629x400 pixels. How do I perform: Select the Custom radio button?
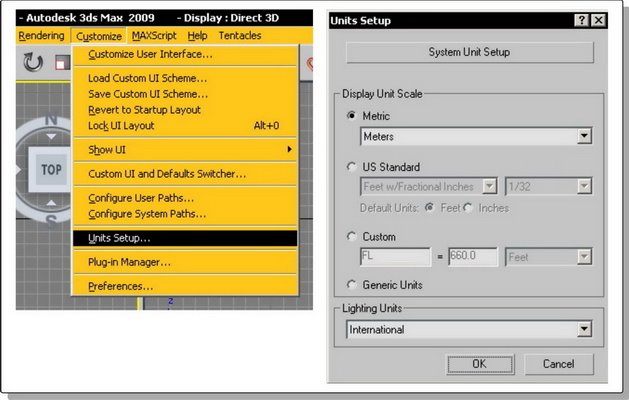coord(351,236)
